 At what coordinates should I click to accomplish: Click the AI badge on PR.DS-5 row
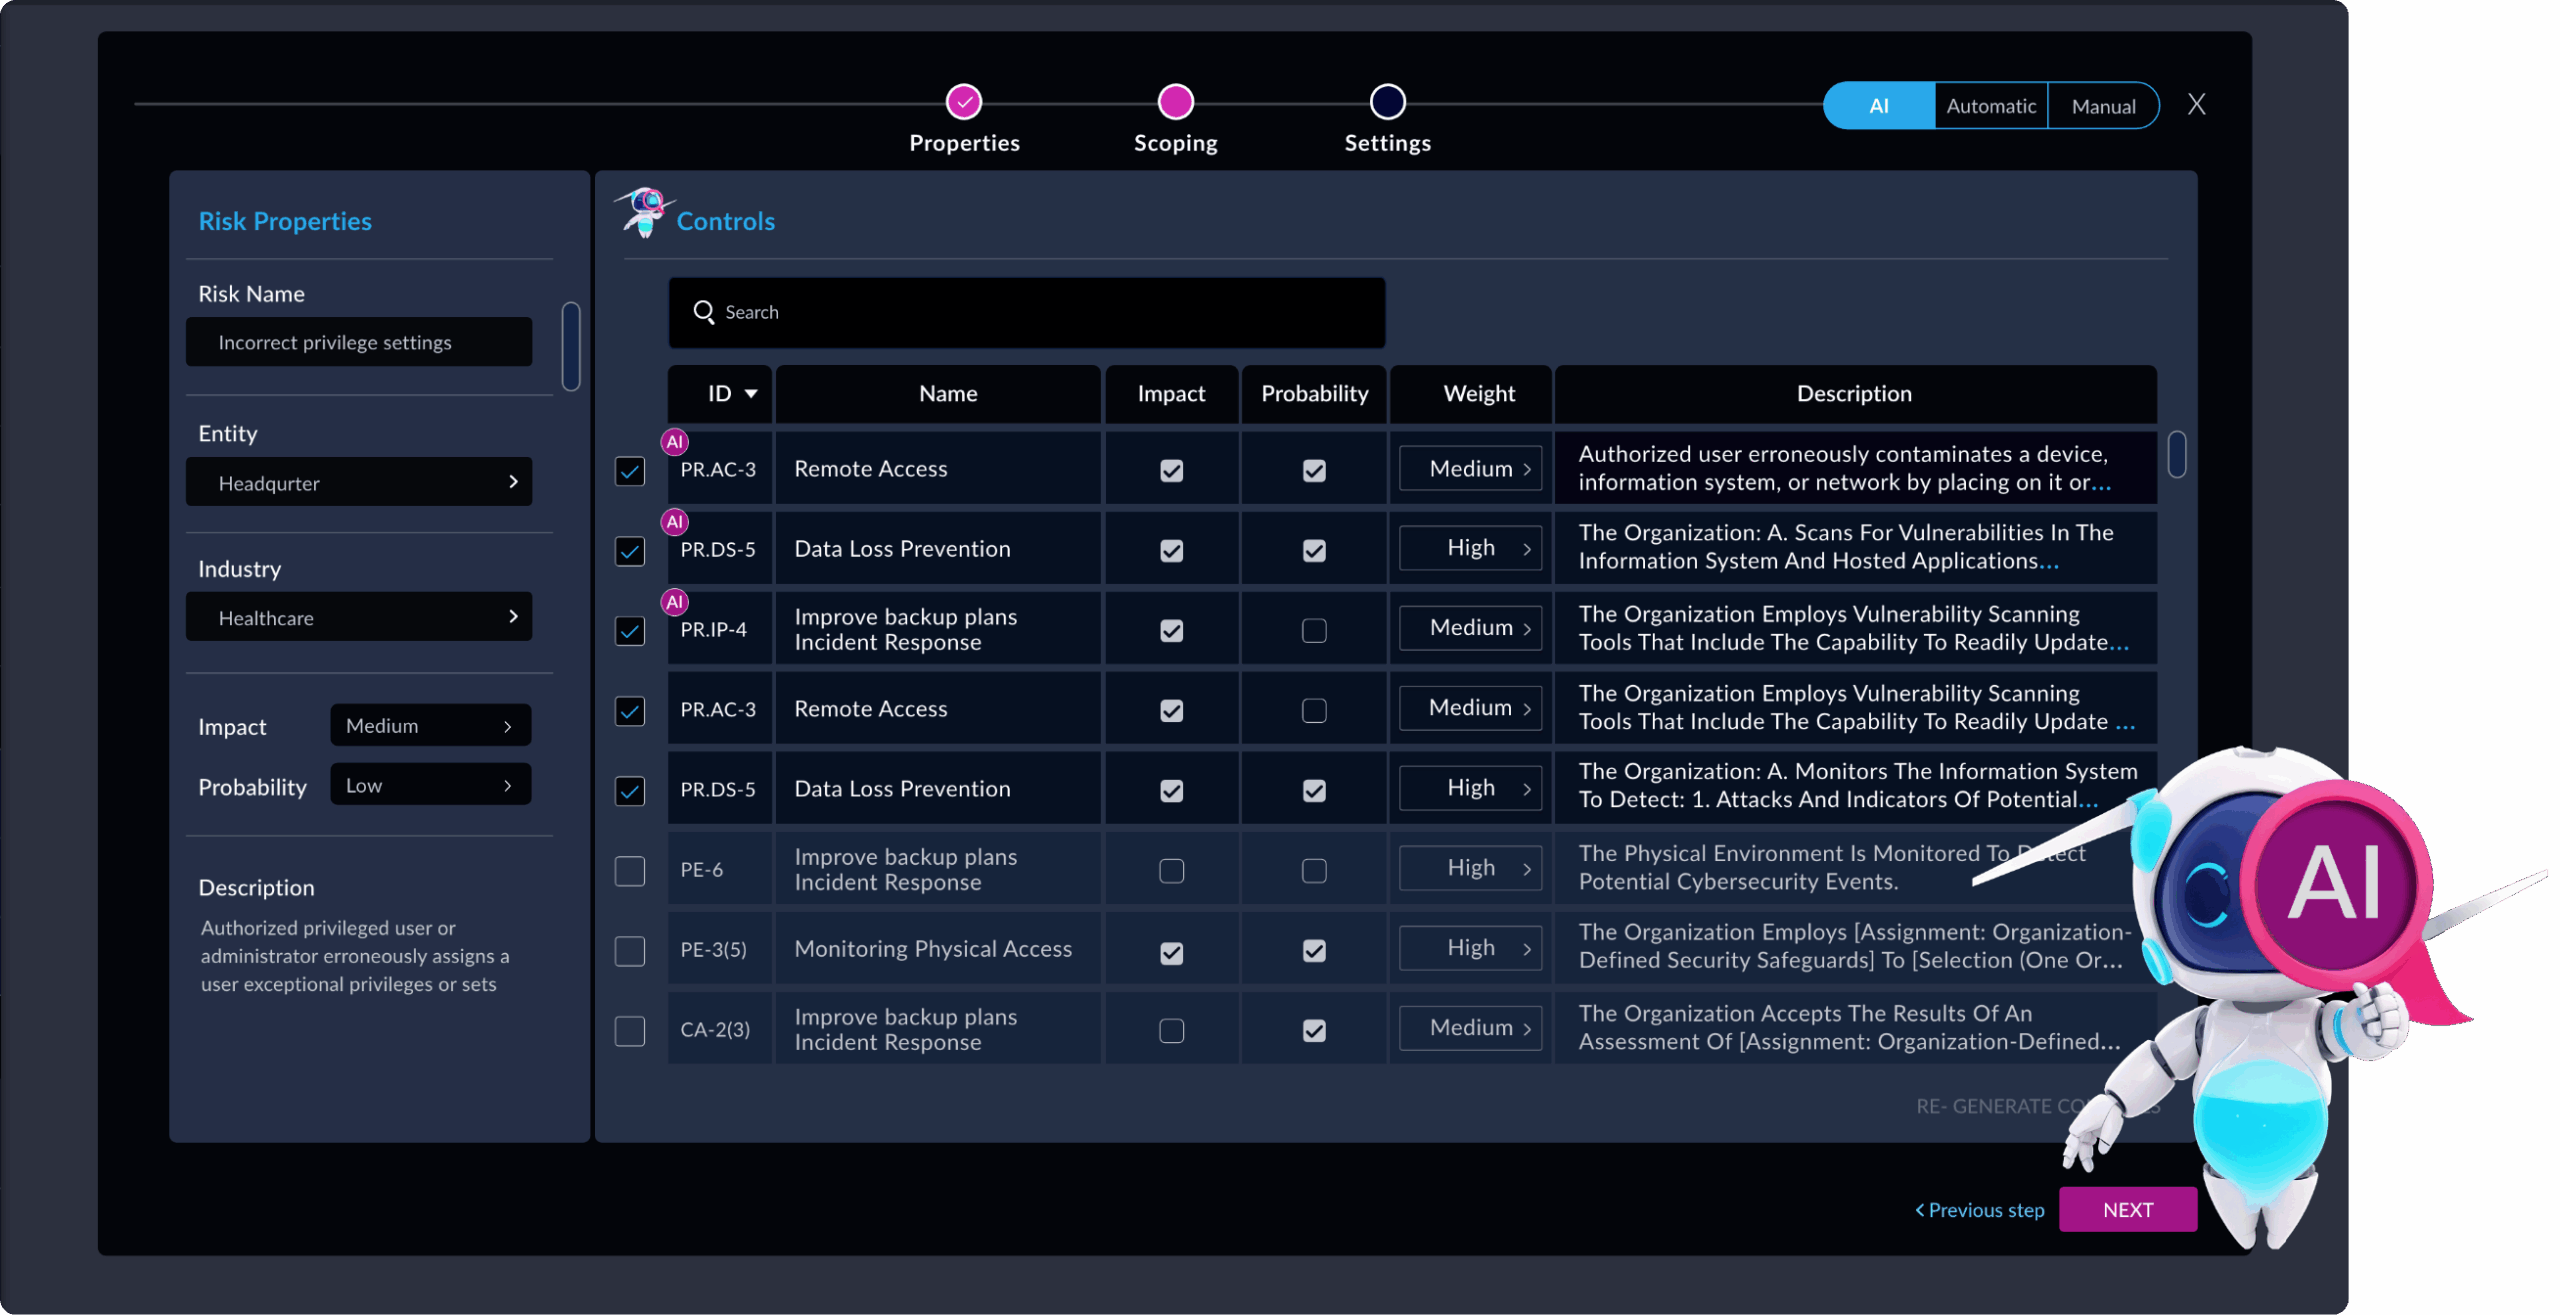pos(675,521)
